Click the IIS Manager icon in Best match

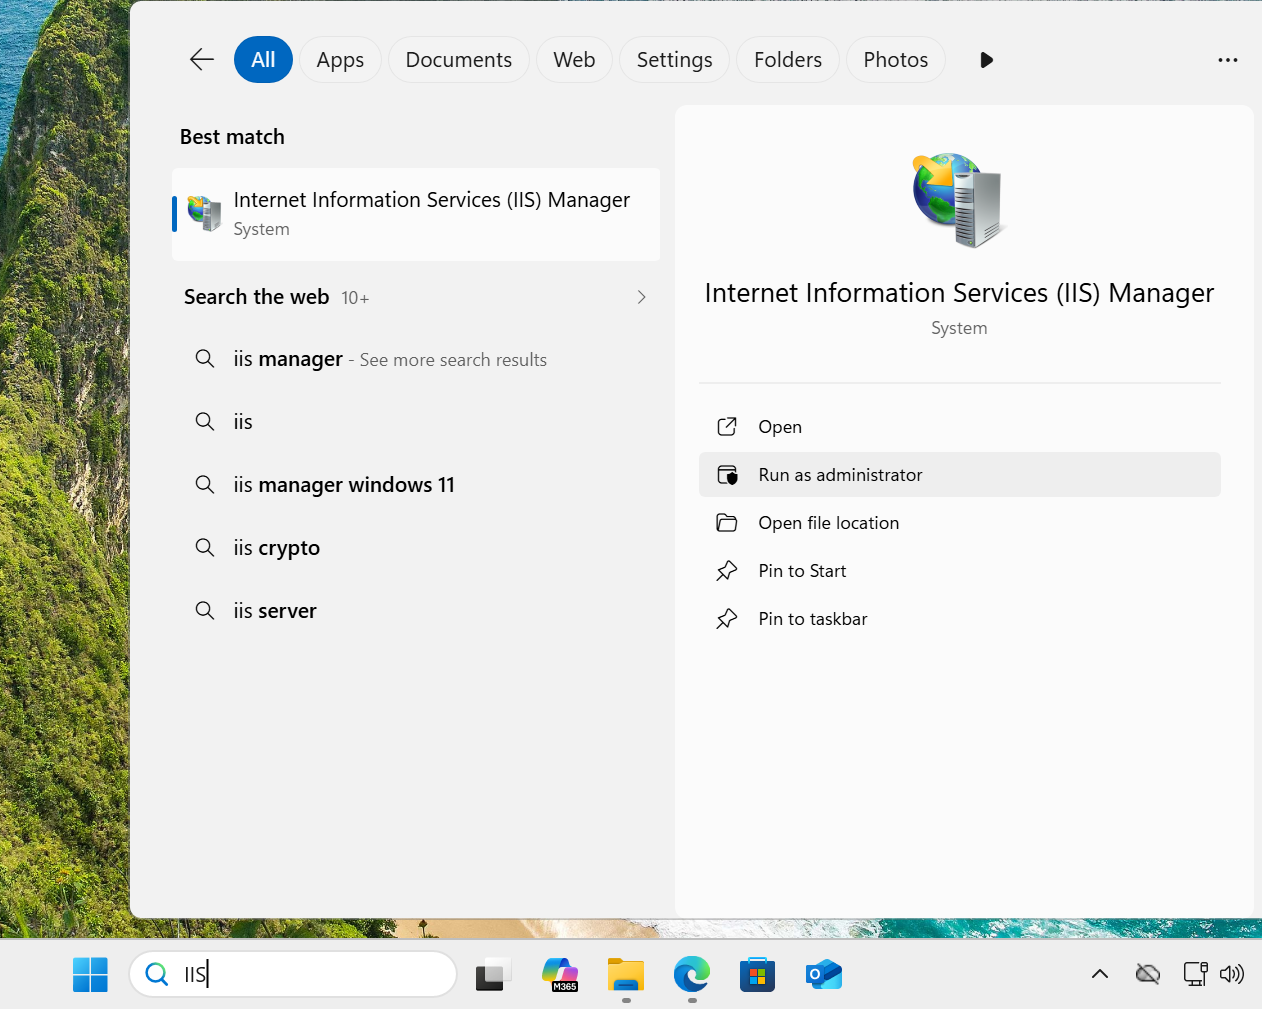click(204, 213)
